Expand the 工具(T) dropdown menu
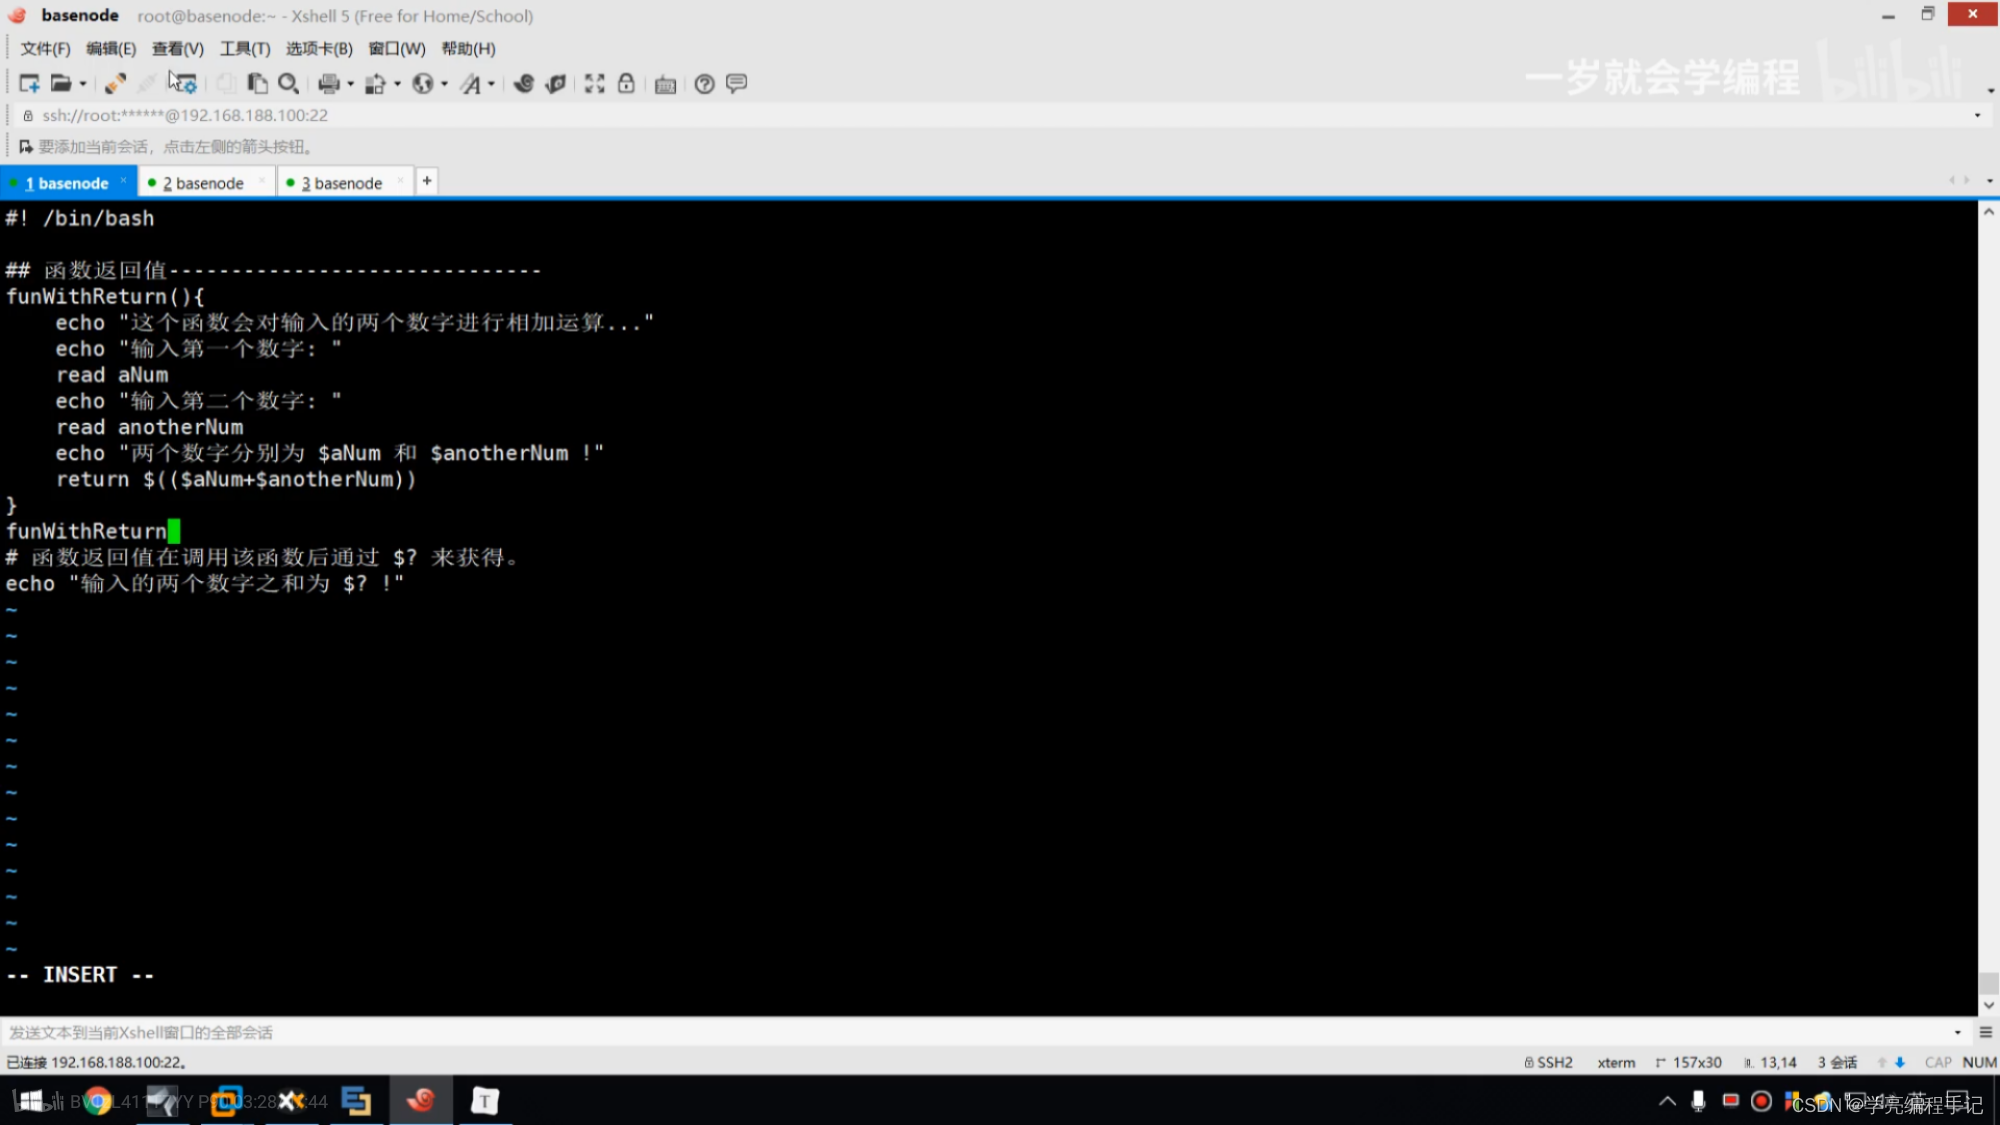 [x=243, y=48]
